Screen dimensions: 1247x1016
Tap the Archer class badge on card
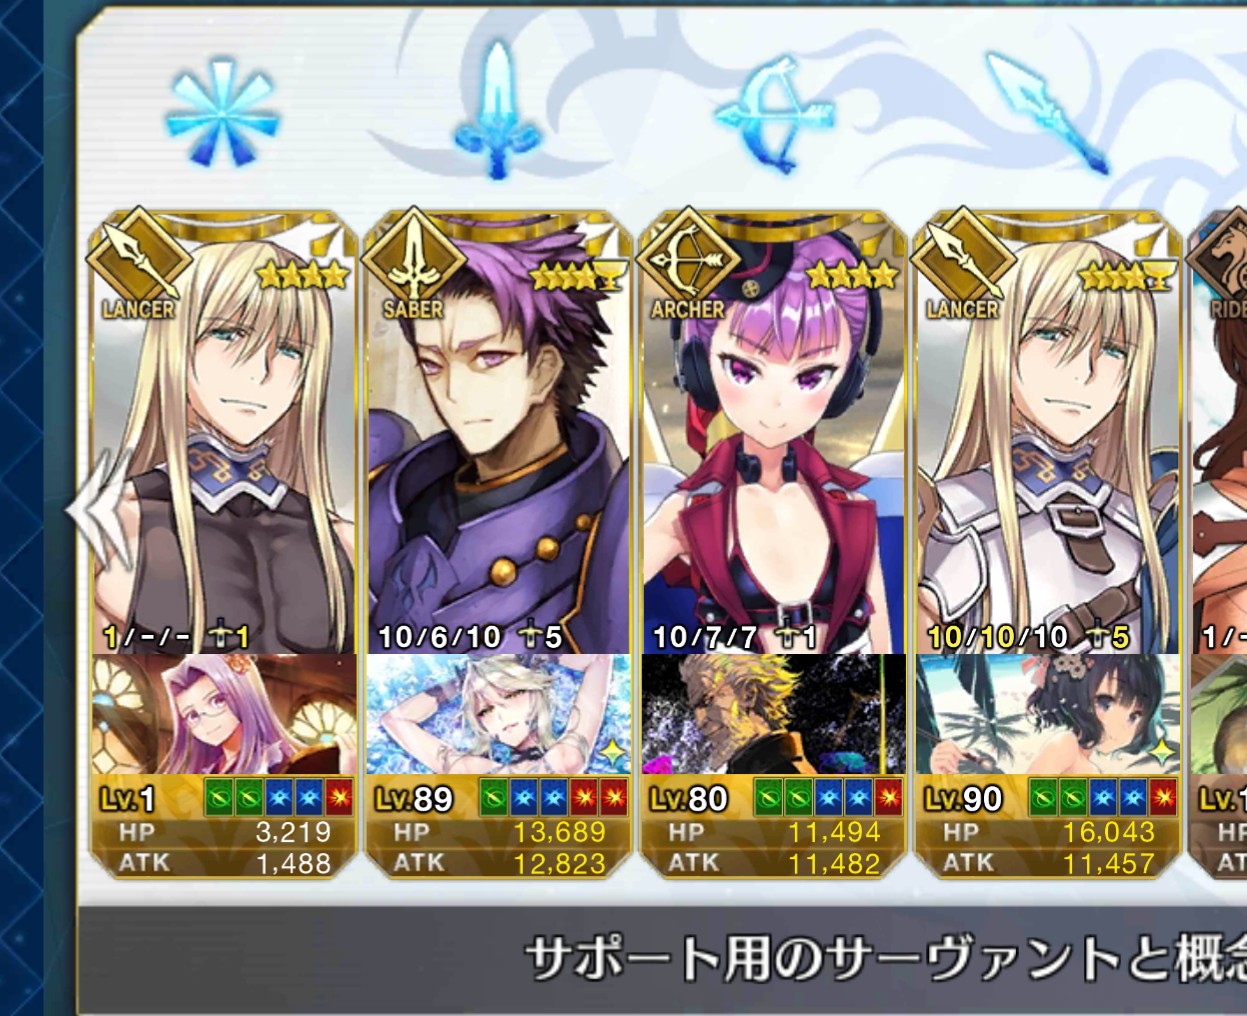coord(689,265)
